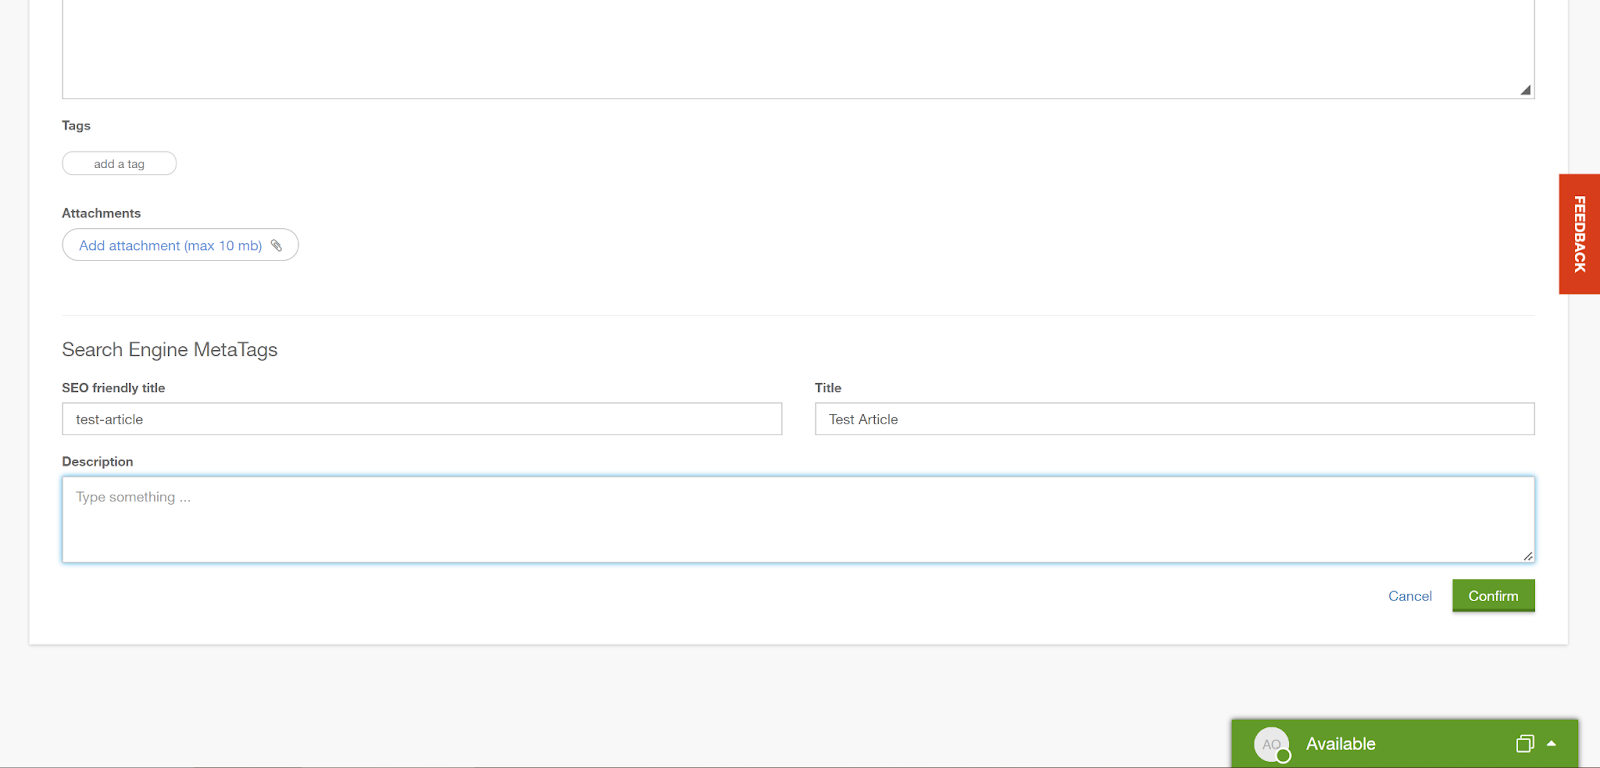Viewport: 1600px width, 768px height.
Task: Click the paperclip icon in the attachment button
Action: tap(277, 245)
